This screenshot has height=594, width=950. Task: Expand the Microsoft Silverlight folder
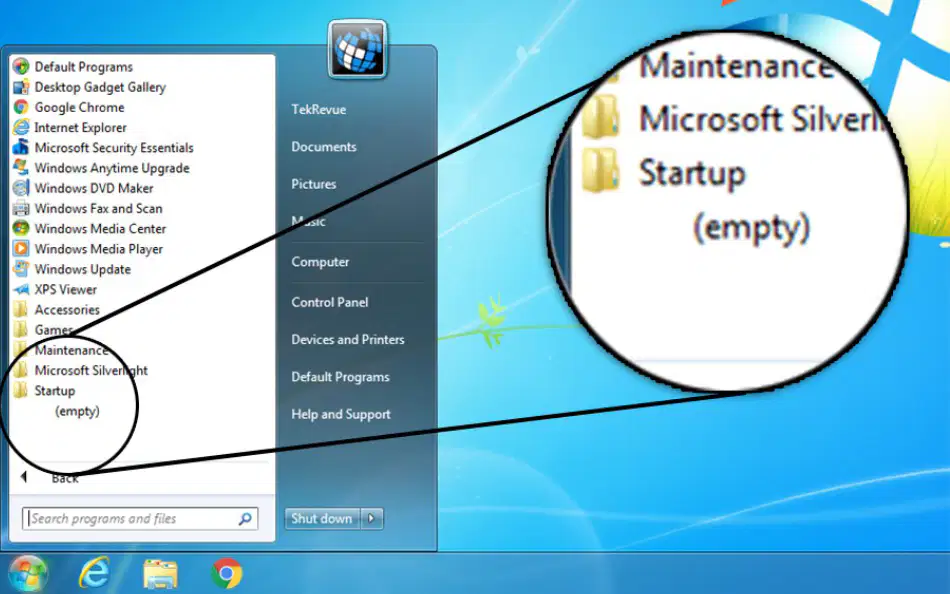[80, 370]
